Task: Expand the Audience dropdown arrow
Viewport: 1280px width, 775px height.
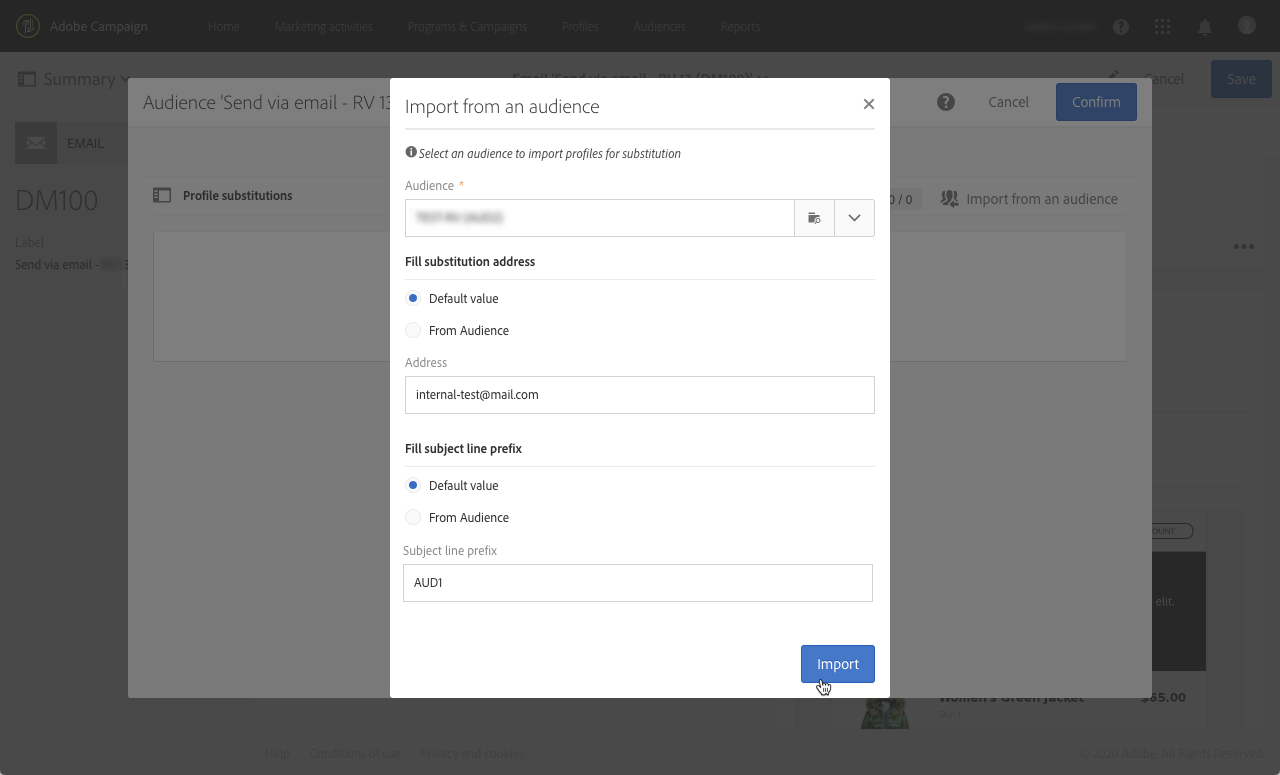Action: [854, 218]
